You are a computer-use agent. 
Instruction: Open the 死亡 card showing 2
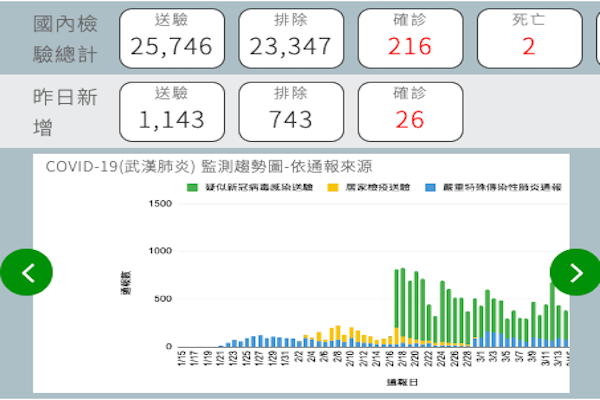(x=528, y=37)
